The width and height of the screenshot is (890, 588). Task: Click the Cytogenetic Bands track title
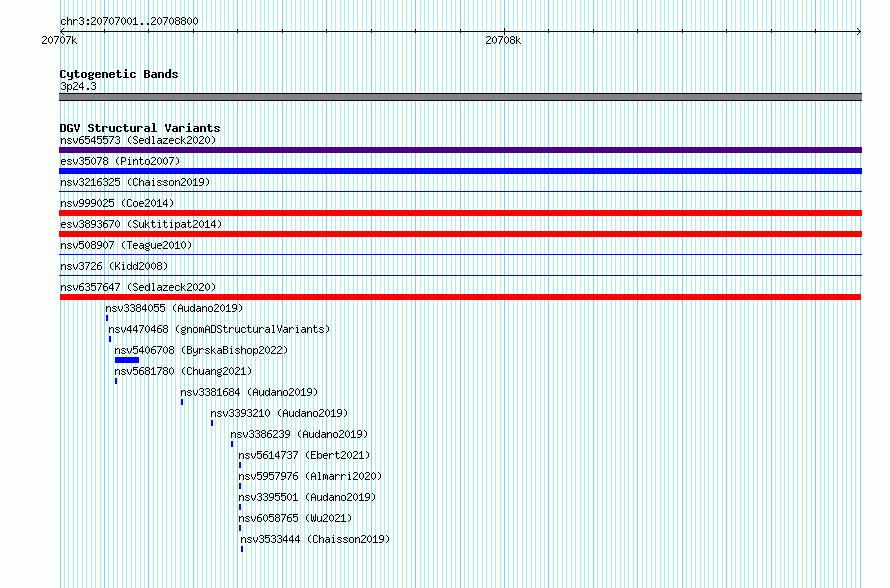(x=119, y=74)
